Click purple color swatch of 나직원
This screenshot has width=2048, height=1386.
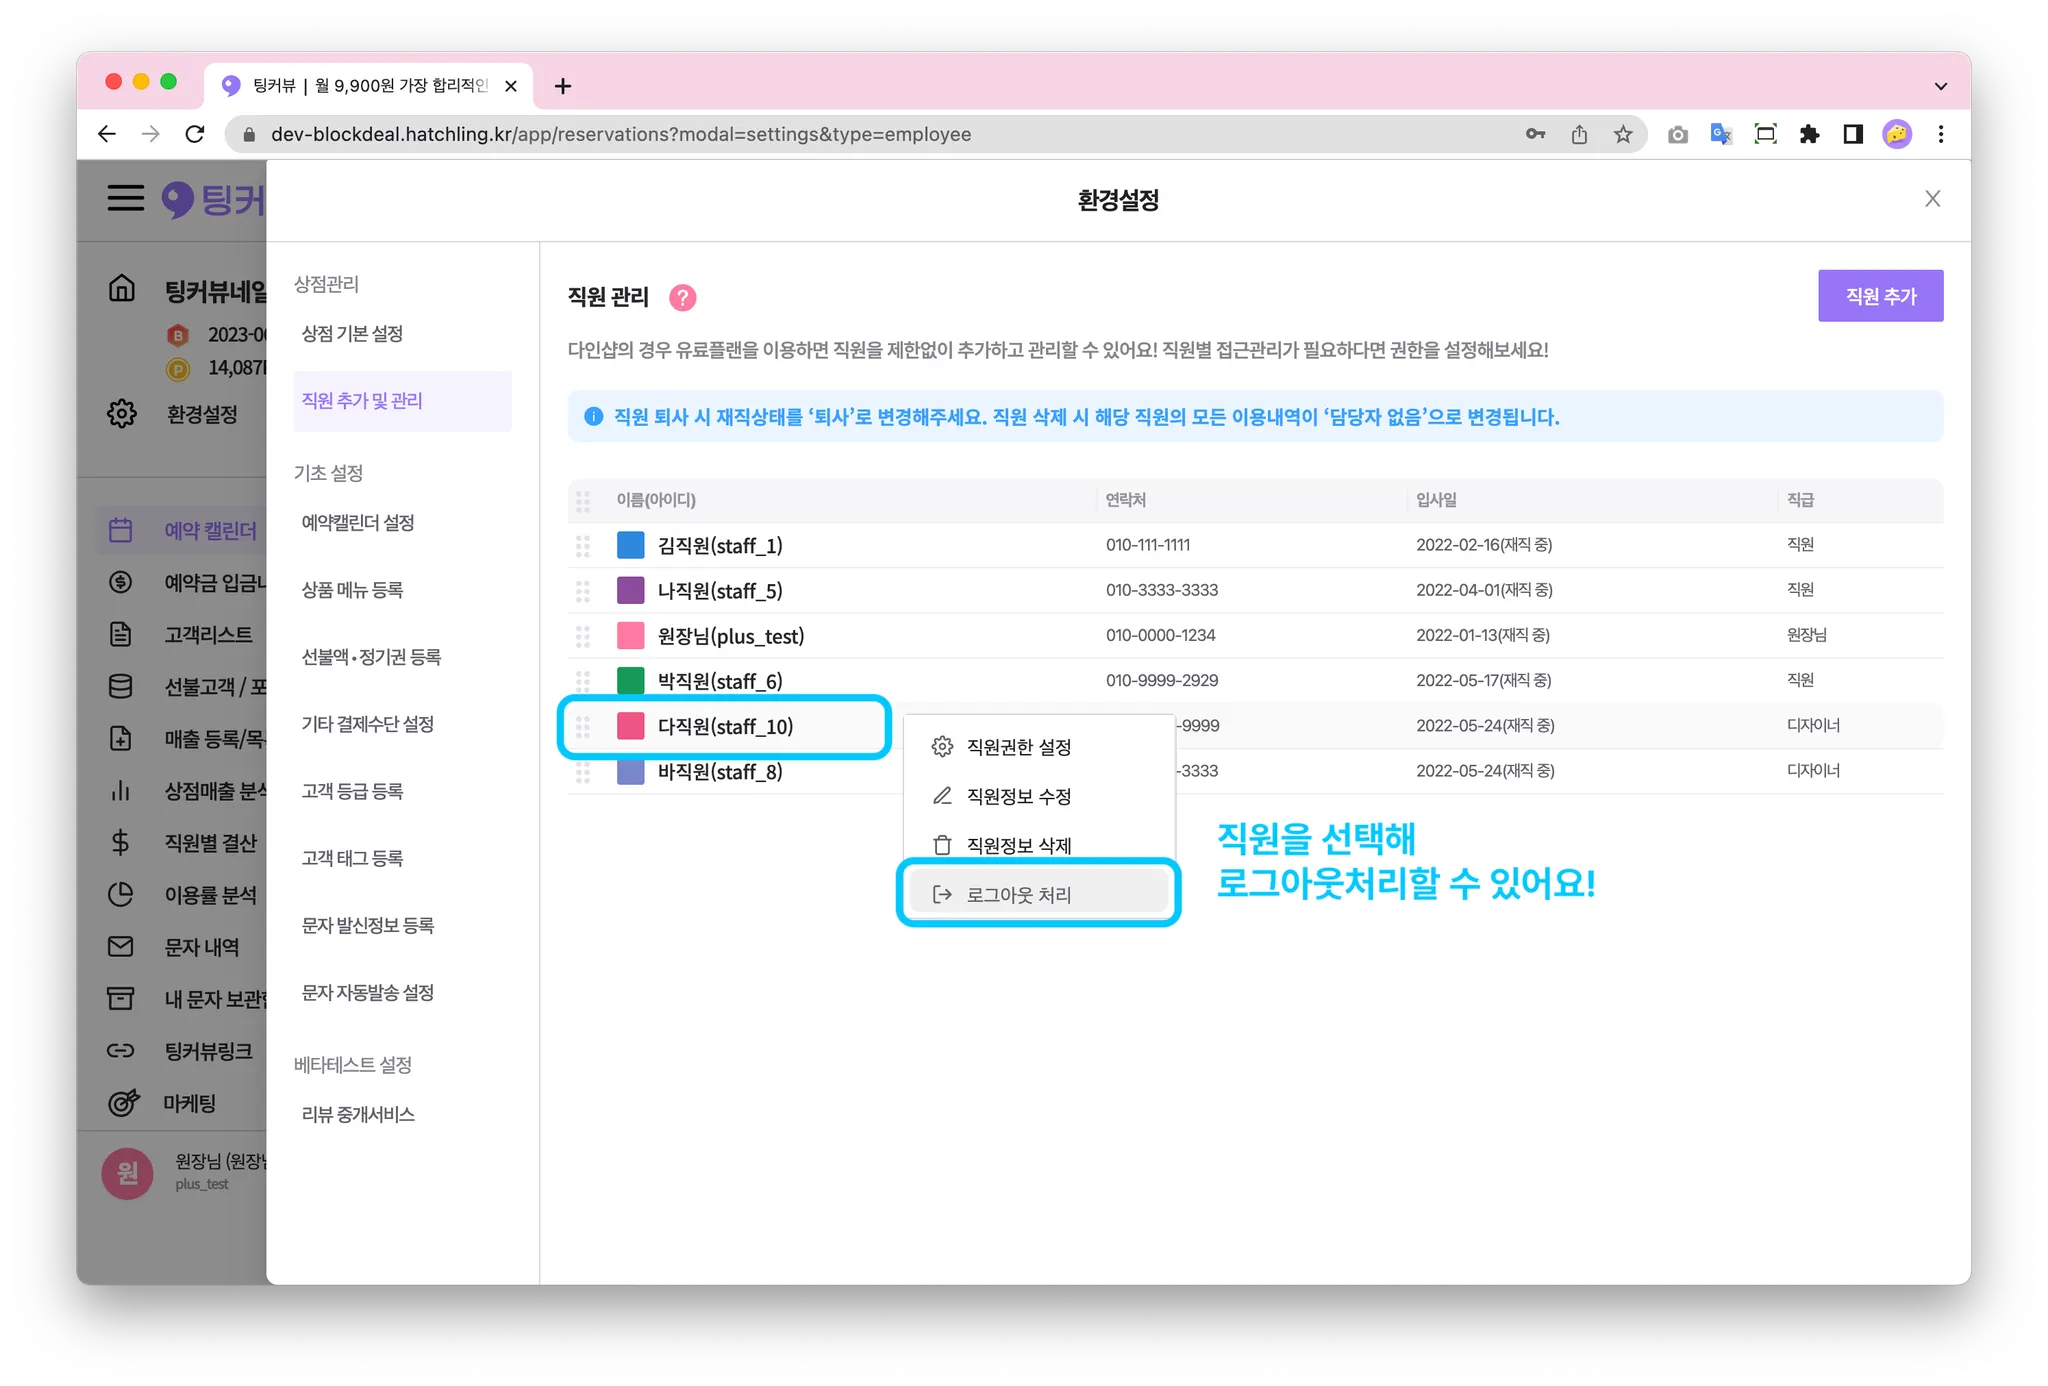click(x=631, y=591)
